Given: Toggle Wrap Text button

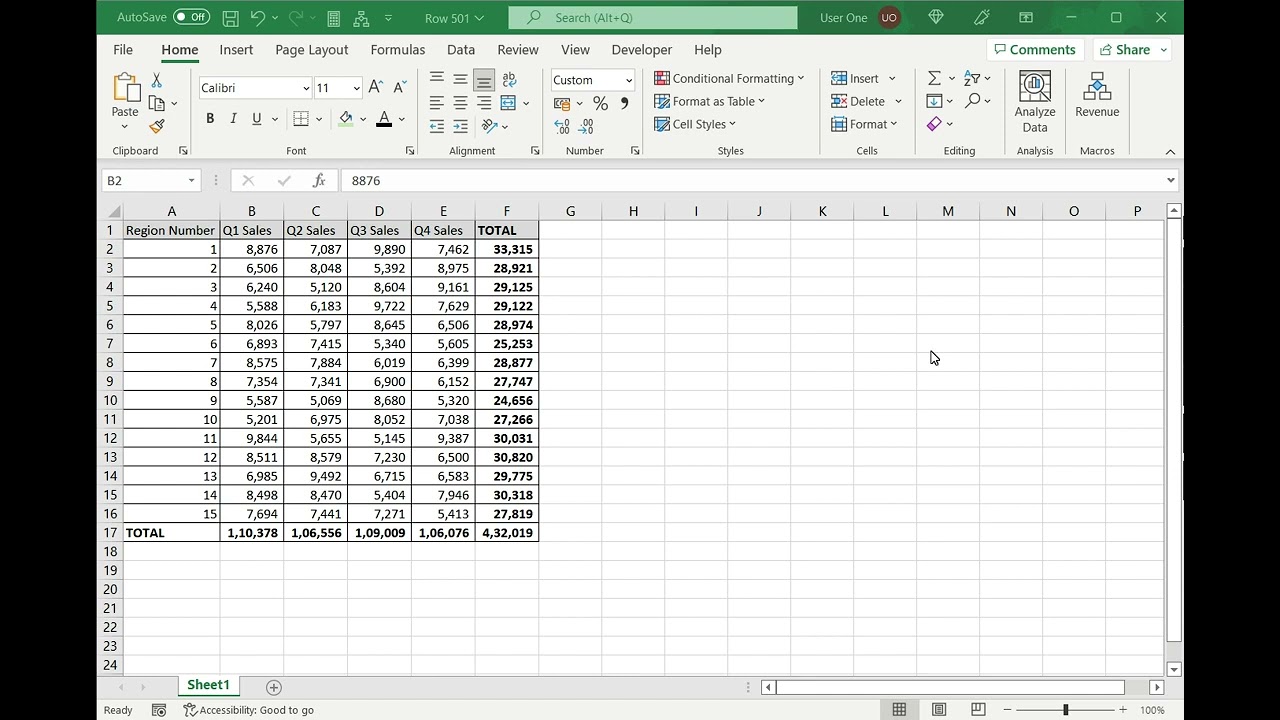Looking at the screenshot, I should (x=509, y=80).
